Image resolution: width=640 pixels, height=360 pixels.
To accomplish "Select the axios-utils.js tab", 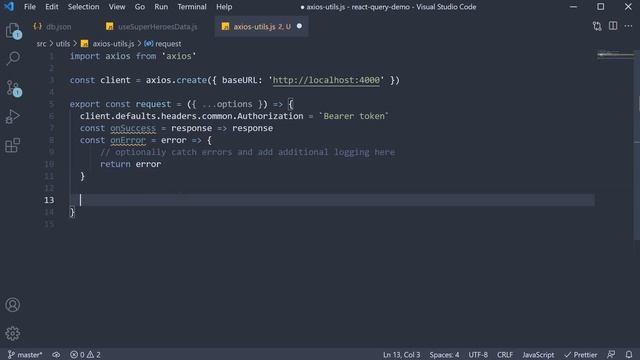I will (262, 27).
